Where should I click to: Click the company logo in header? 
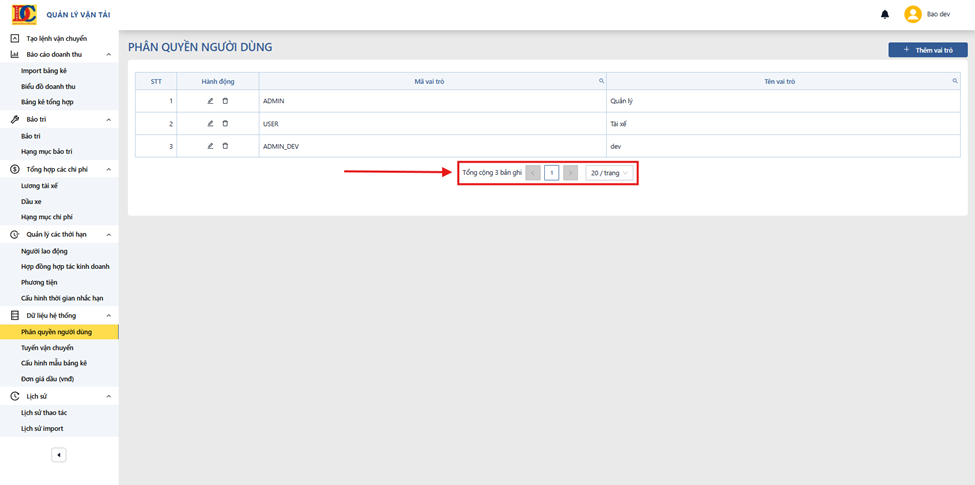tap(24, 14)
